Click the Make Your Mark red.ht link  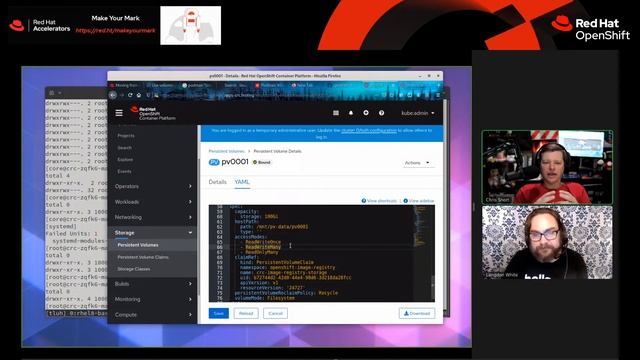(x=116, y=30)
